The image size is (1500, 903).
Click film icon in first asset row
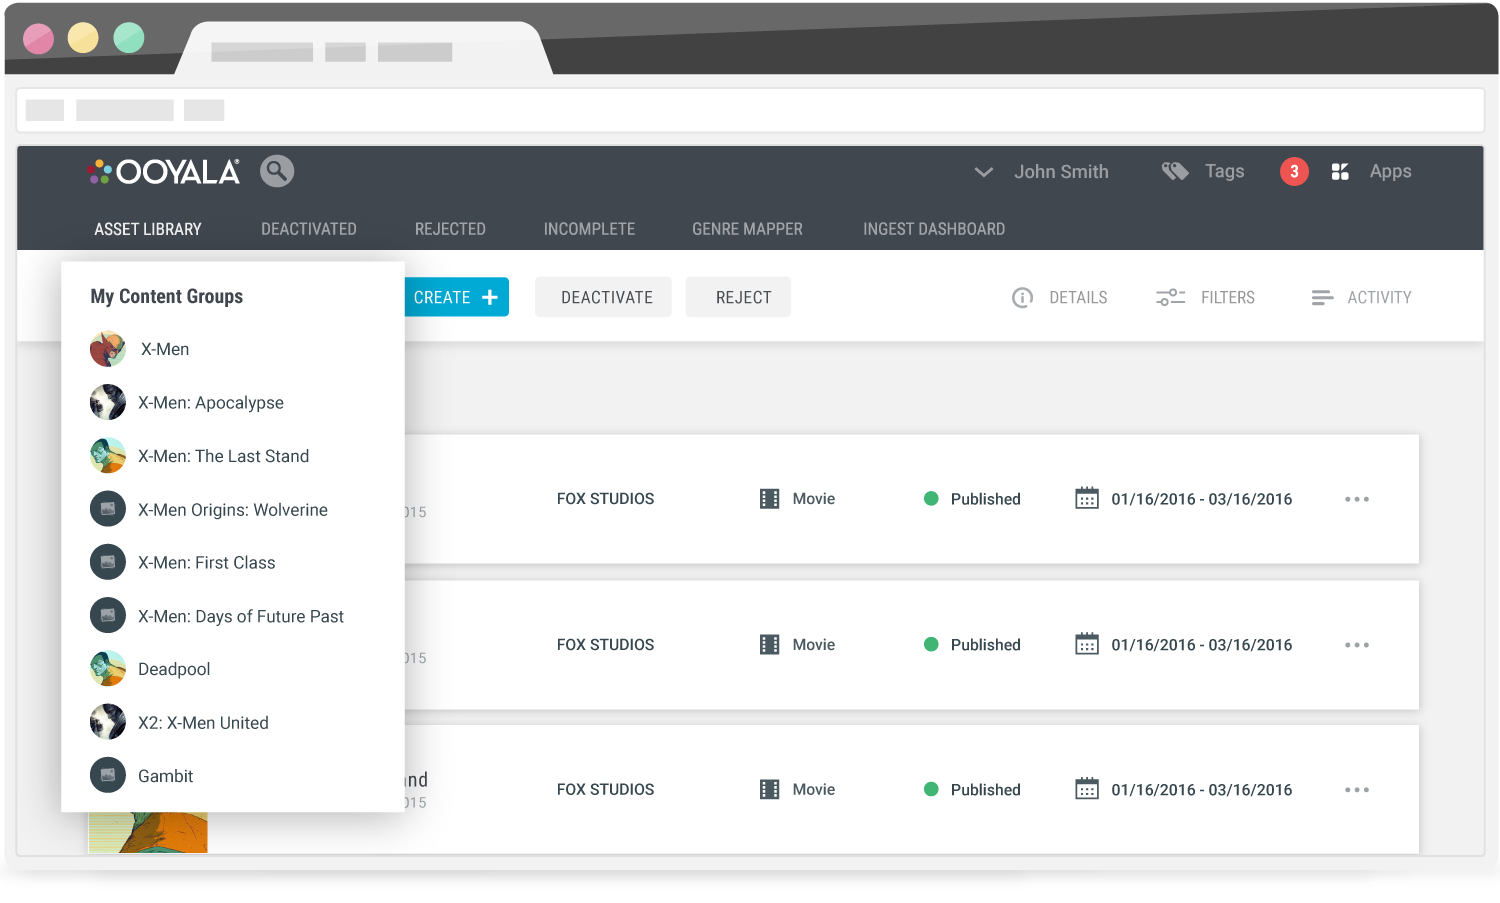(x=769, y=499)
